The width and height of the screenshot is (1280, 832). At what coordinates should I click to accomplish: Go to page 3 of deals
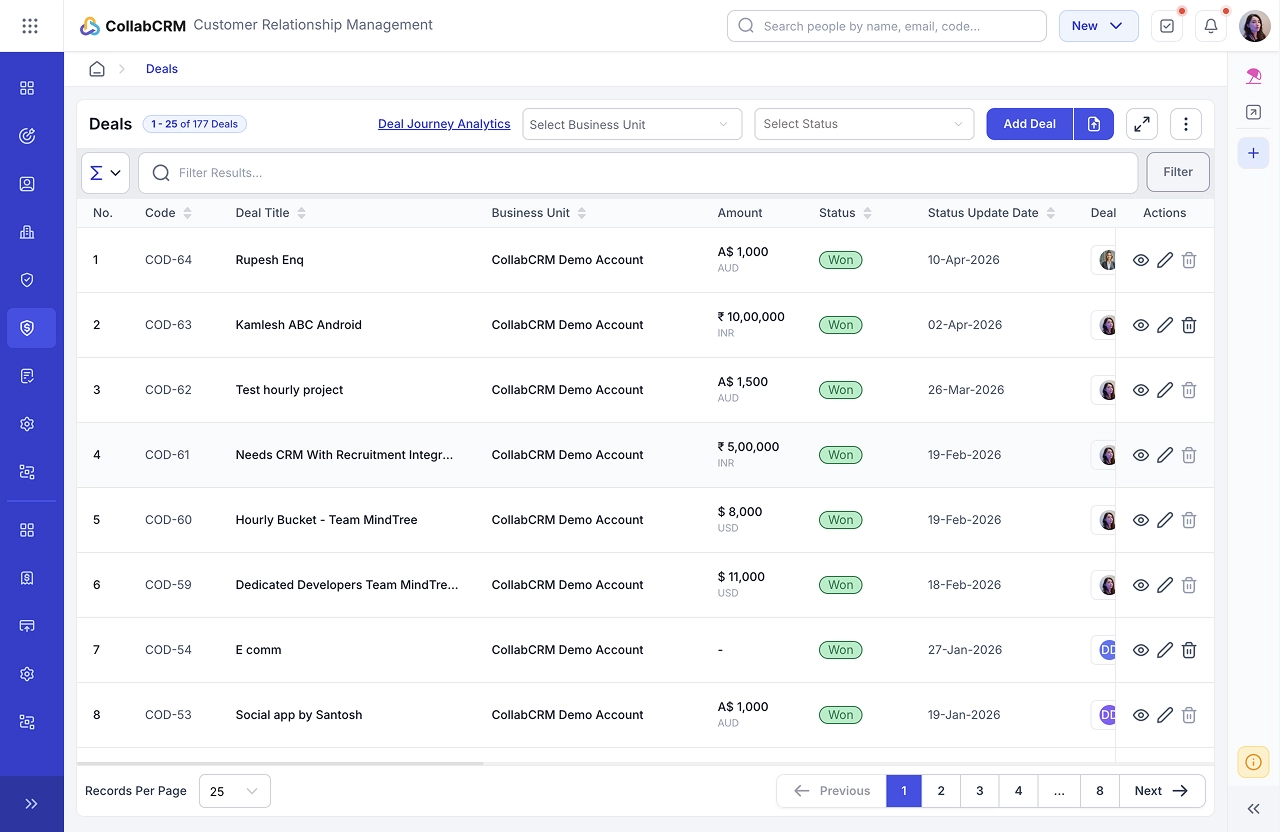979,791
